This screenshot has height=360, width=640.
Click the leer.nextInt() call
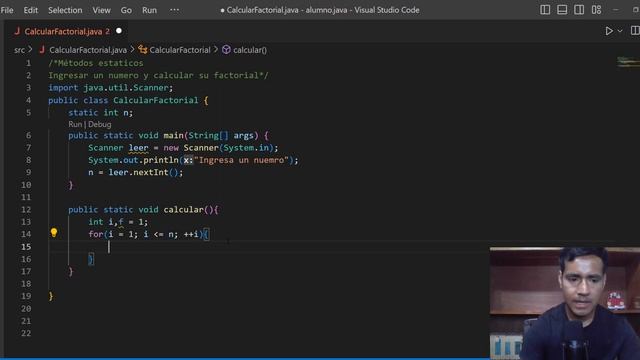(146, 172)
